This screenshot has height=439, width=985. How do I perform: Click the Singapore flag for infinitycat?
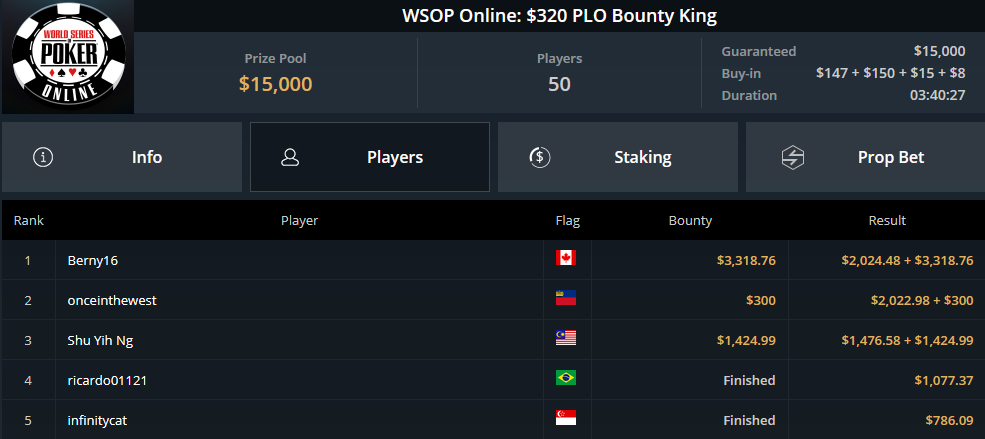pyautogui.click(x=566, y=418)
